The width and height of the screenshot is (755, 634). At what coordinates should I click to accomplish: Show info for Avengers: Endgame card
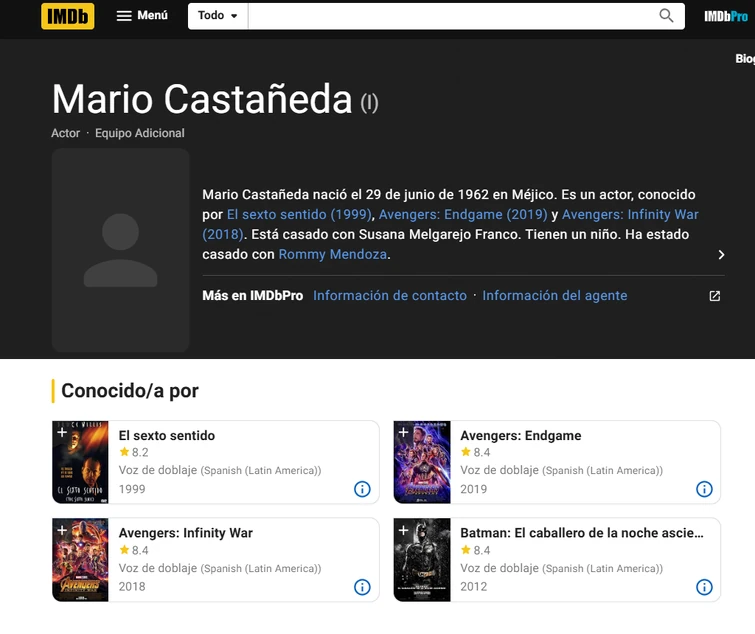[704, 489]
